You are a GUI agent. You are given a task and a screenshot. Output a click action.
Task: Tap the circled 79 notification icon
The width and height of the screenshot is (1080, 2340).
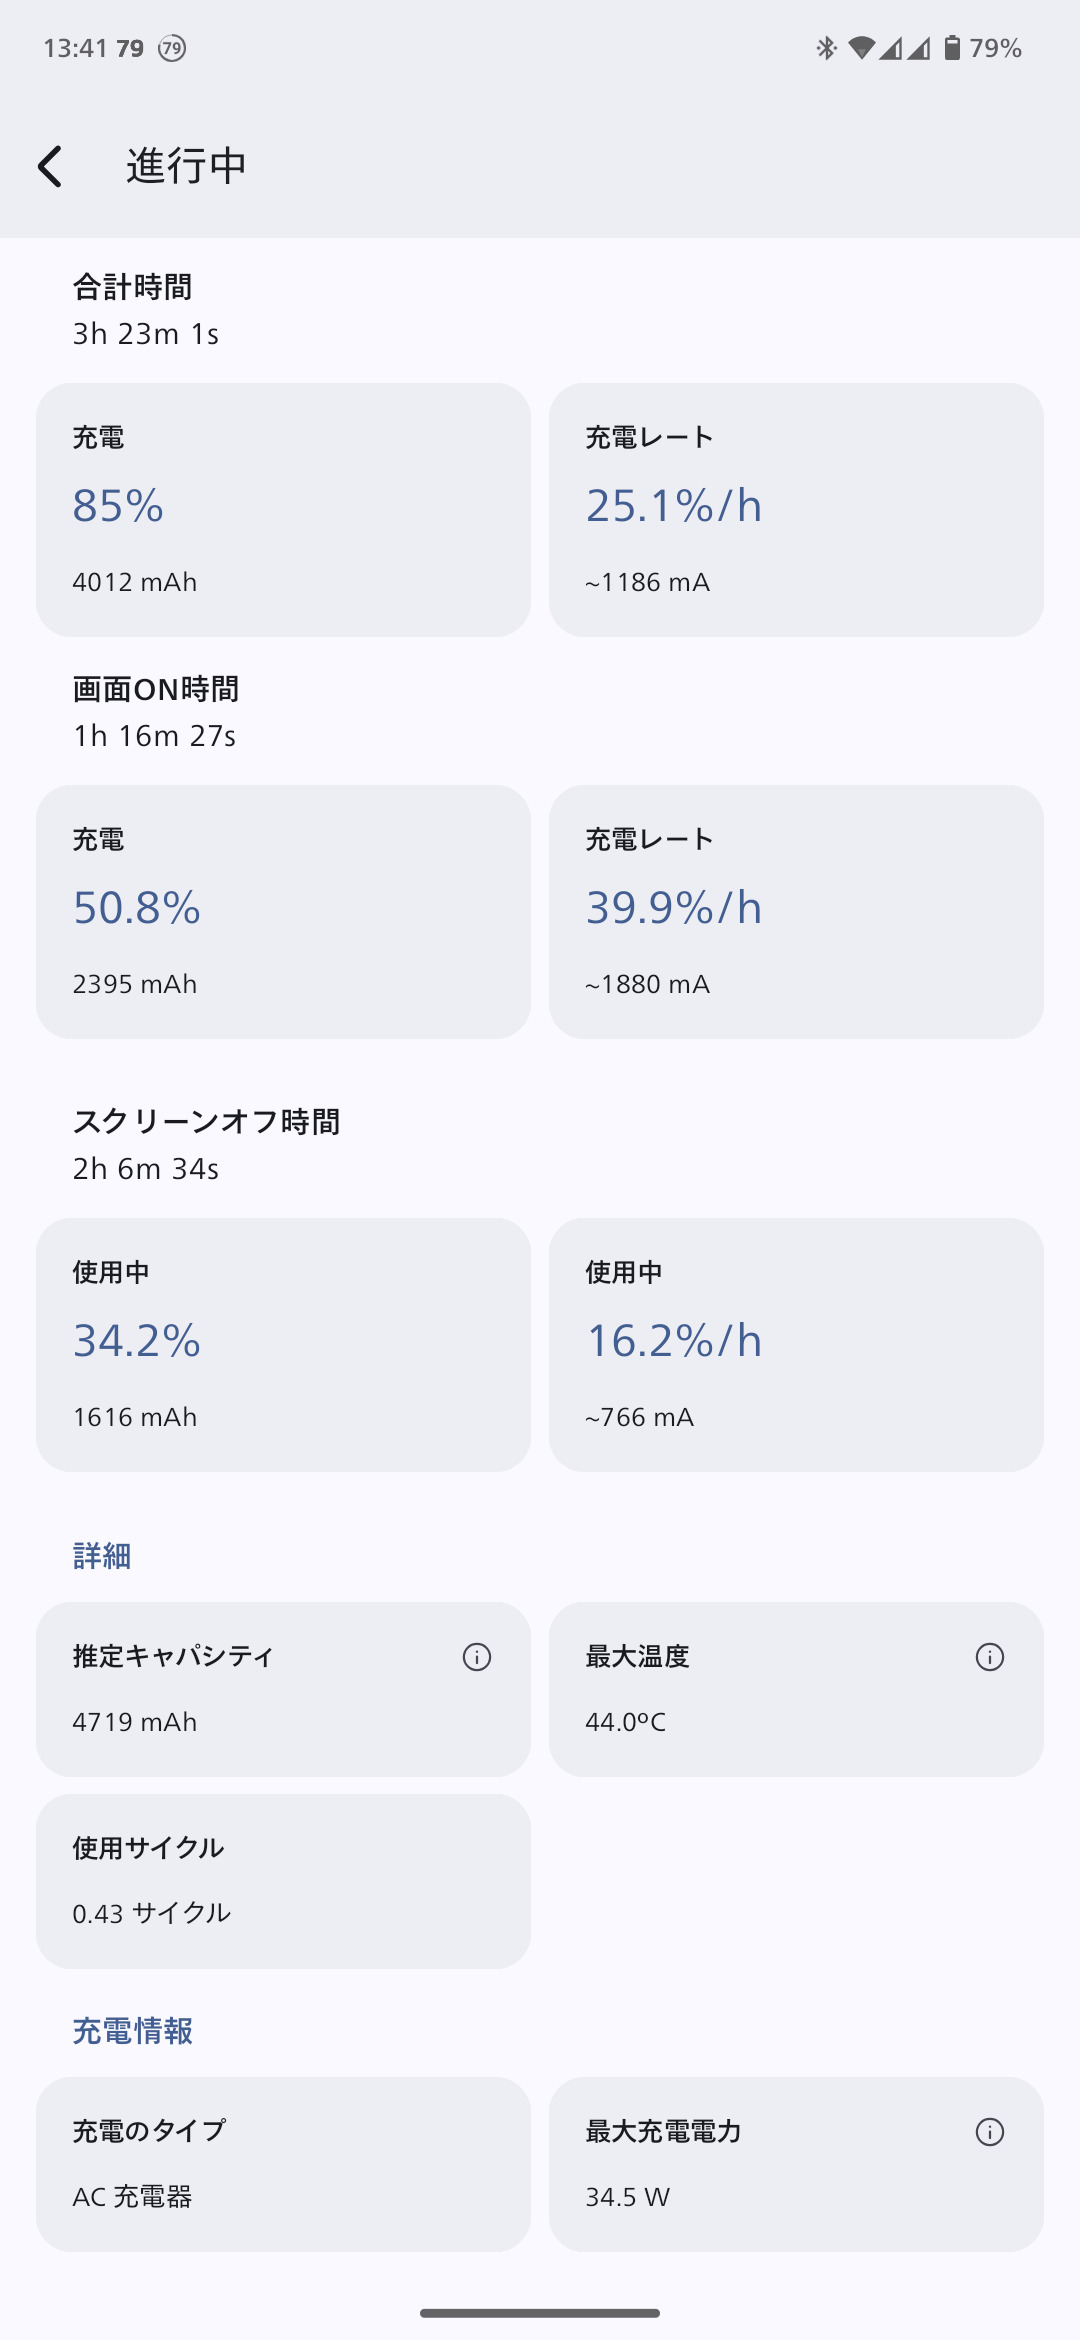pos(172,48)
